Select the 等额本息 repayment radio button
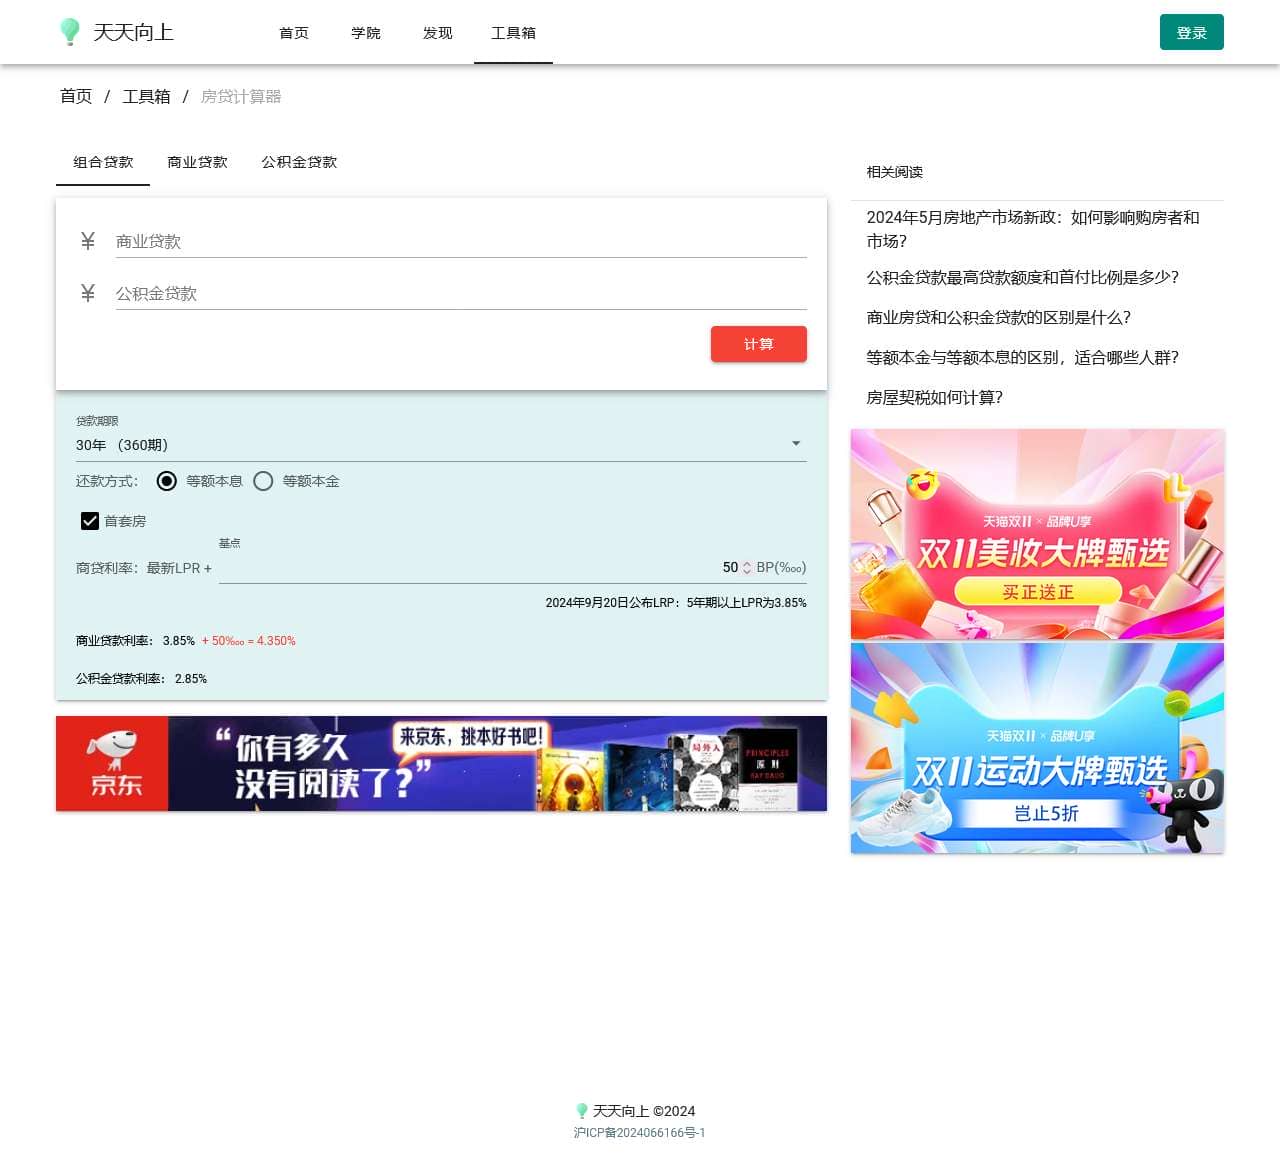Image resolution: width=1280 pixels, height=1167 pixels. [167, 481]
